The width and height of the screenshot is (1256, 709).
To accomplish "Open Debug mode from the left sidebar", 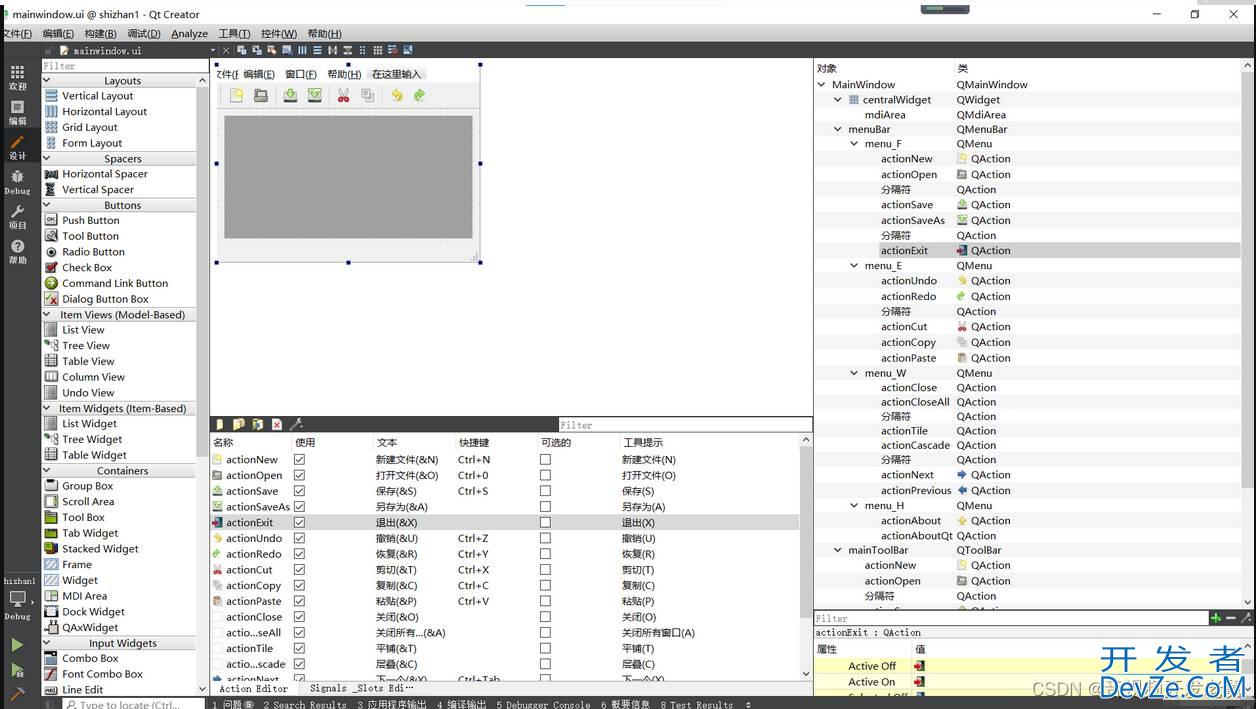I will (x=17, y=182).
